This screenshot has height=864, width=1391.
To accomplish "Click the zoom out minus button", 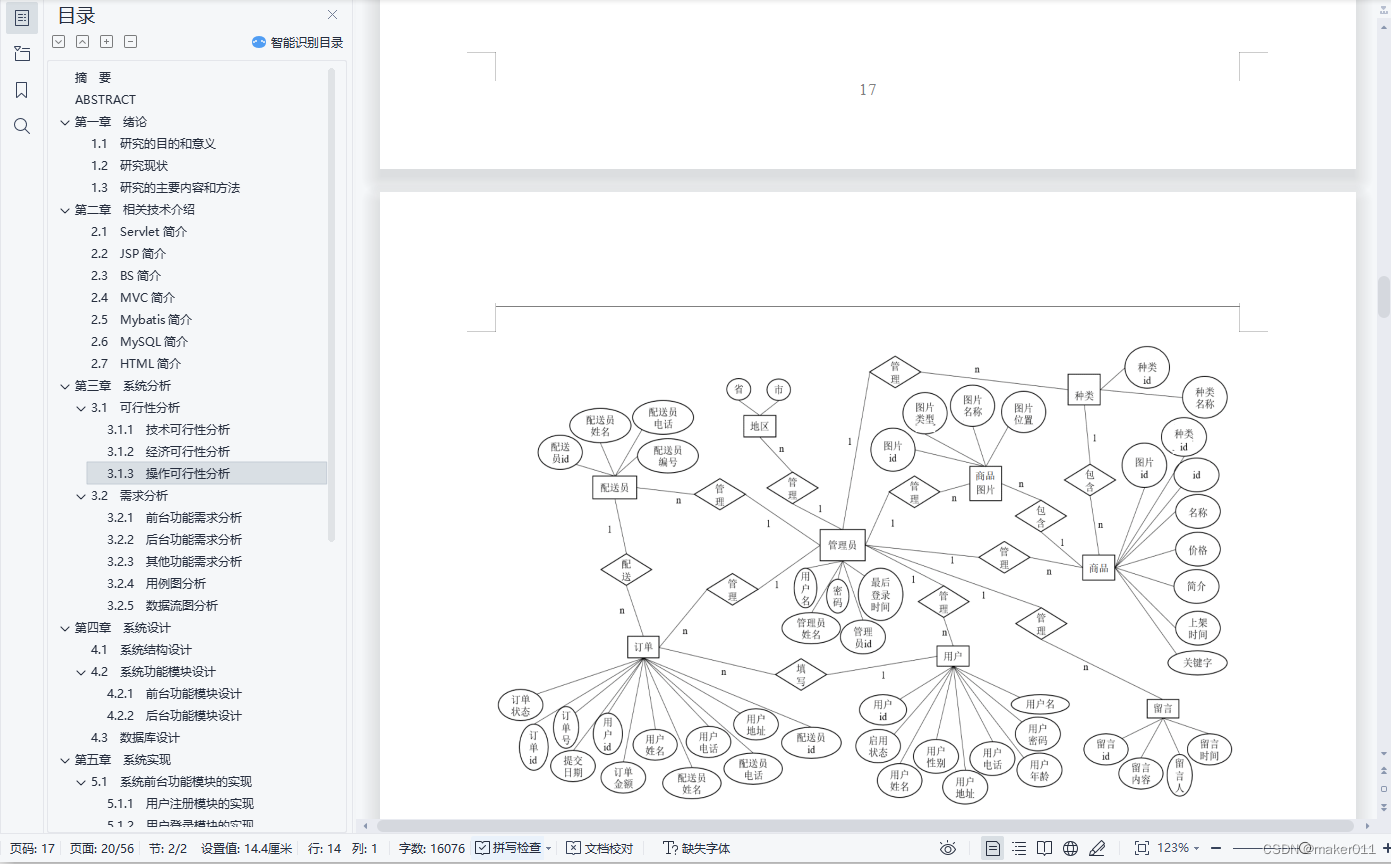I will tap(1216, 848).
